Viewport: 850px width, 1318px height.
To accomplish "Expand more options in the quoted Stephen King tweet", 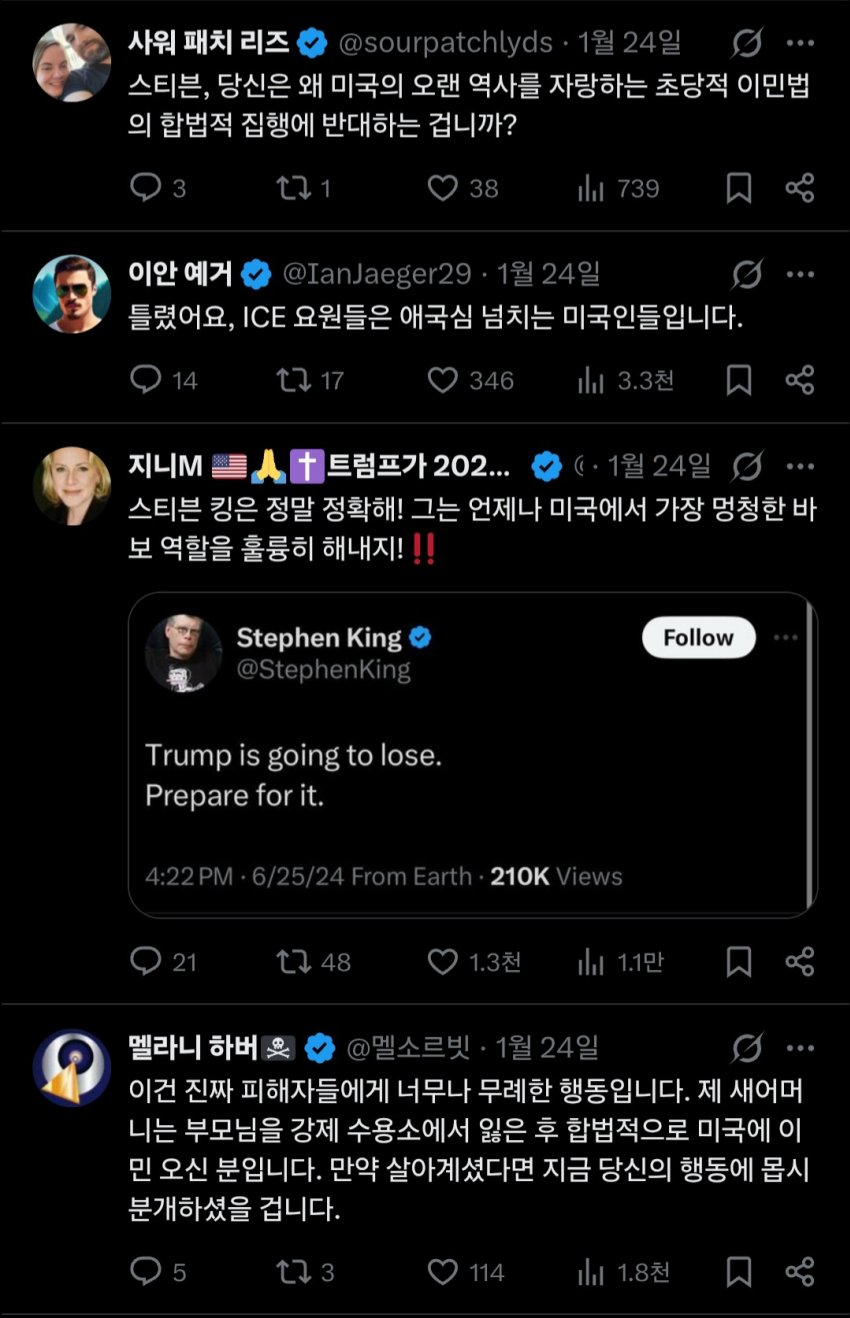I will (x=786, y=638).
